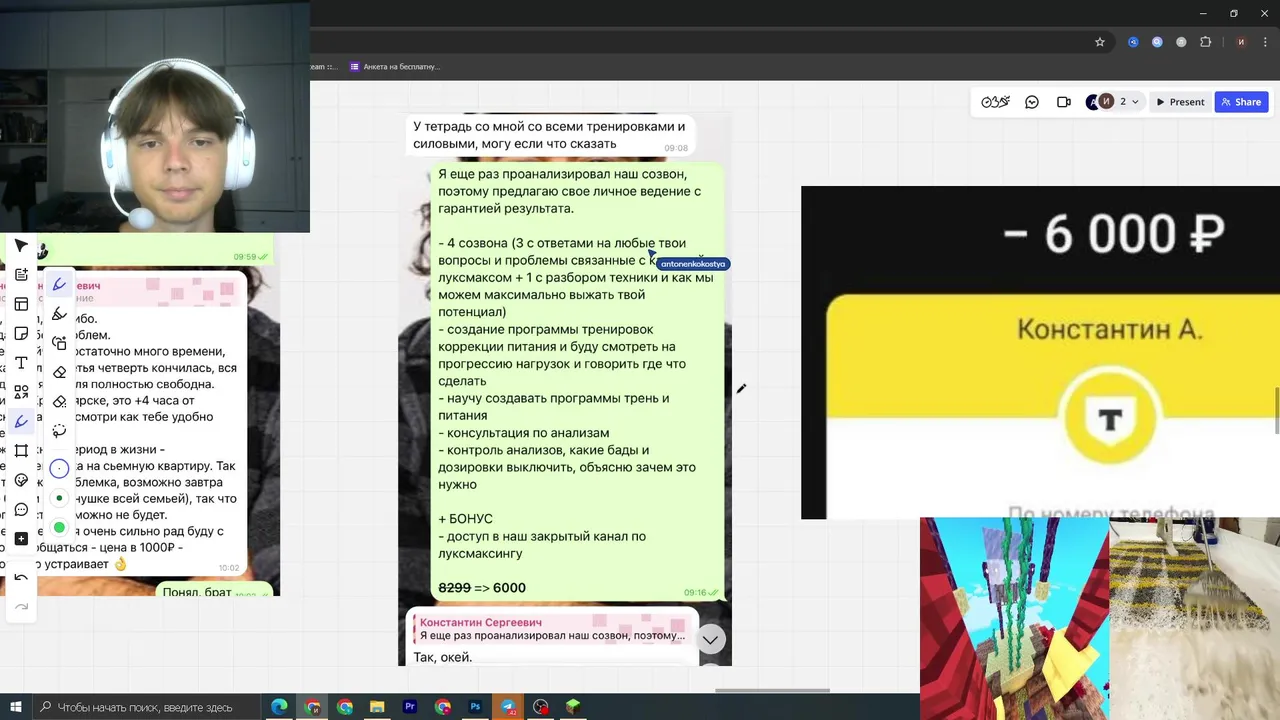Viewport: 1280px width, 720px height.
Task: Click the '8299 => 6000' price text
Action: 482,588
